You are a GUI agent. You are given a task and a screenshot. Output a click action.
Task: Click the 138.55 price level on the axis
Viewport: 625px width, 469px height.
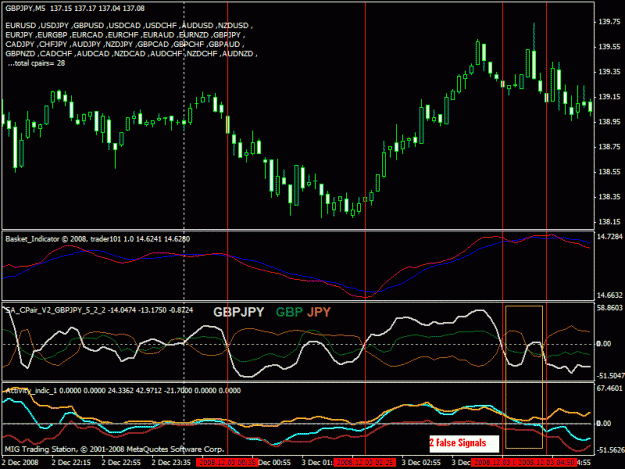[609, 172]
